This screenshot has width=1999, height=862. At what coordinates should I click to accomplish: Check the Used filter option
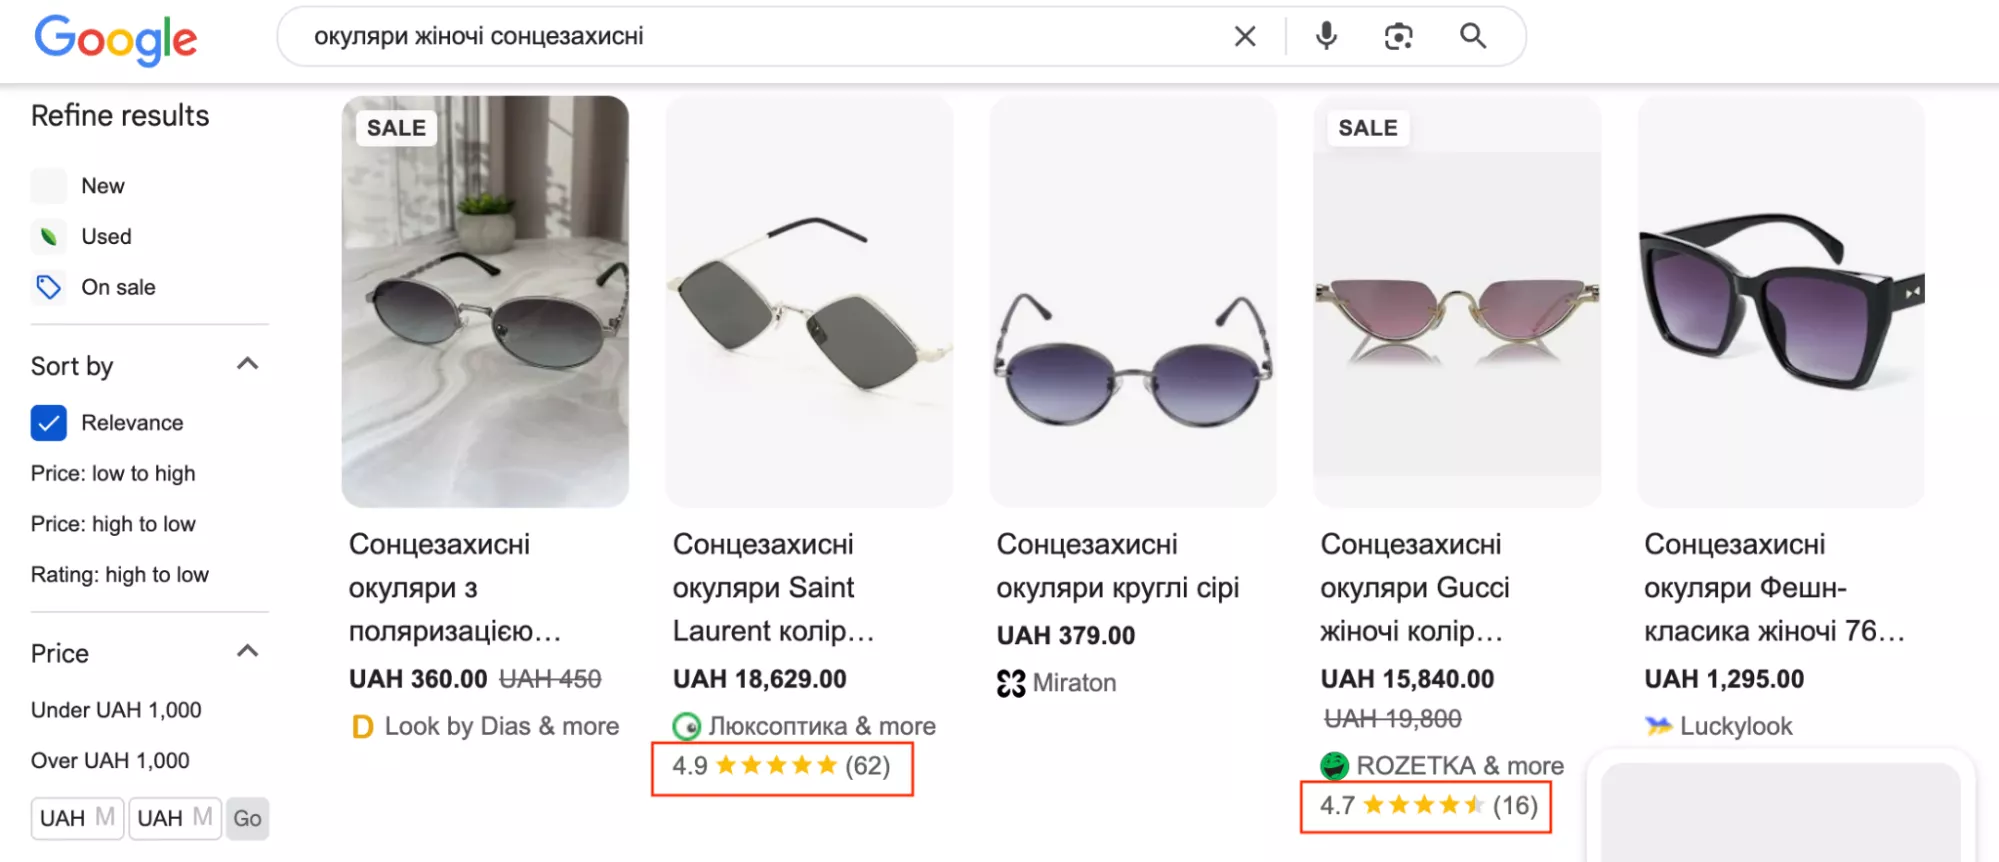coord(48,236)
